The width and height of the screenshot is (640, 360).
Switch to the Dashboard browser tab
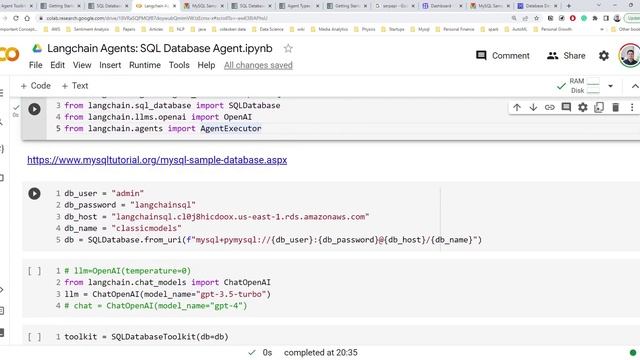click(x=441, y=6)
